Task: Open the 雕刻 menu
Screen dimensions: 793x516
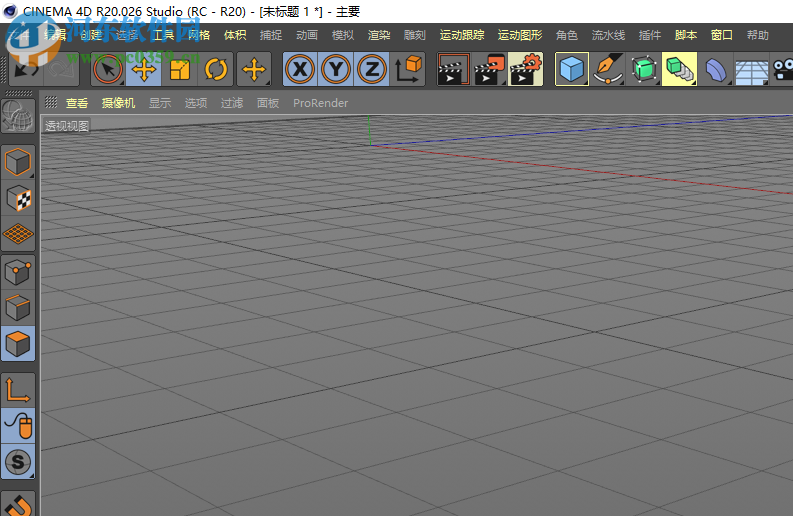Action: 415,35
